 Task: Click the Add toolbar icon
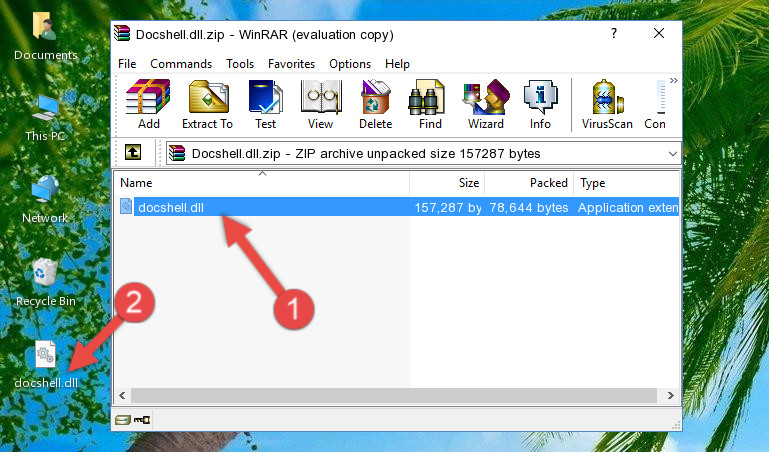[x=148, y=104]
